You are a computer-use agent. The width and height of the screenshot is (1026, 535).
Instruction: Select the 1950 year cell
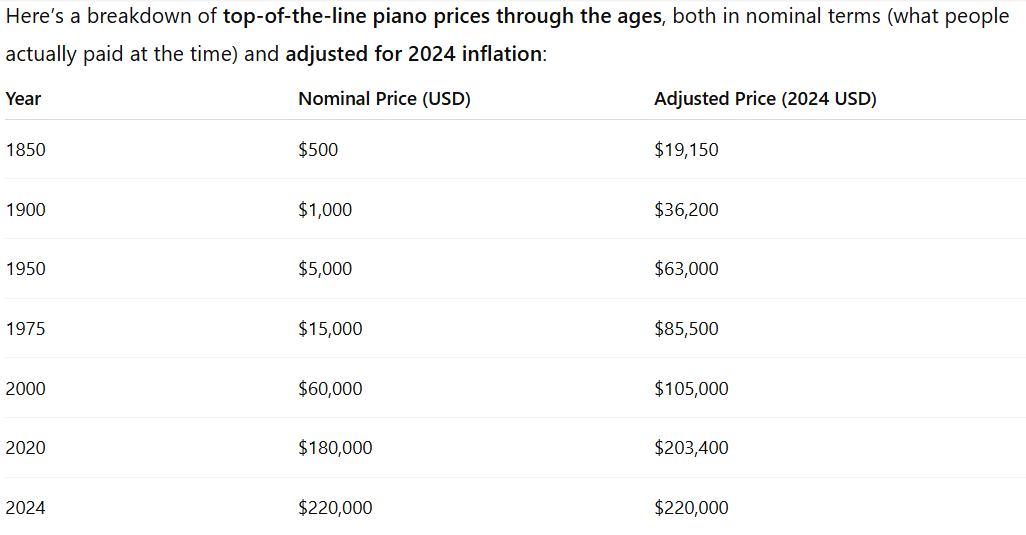click(26, 269)
